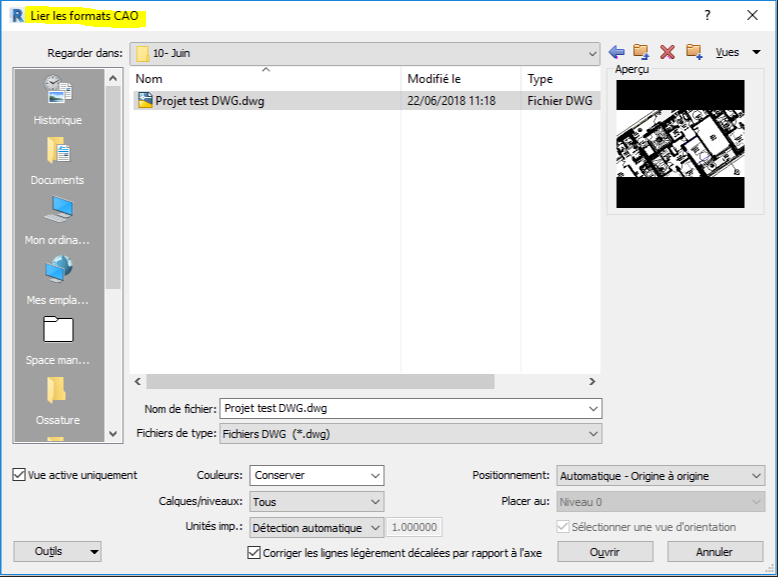Select Projet test DWG.dwg file
This screenshot has height=577, width=778.
click(209, 101)
